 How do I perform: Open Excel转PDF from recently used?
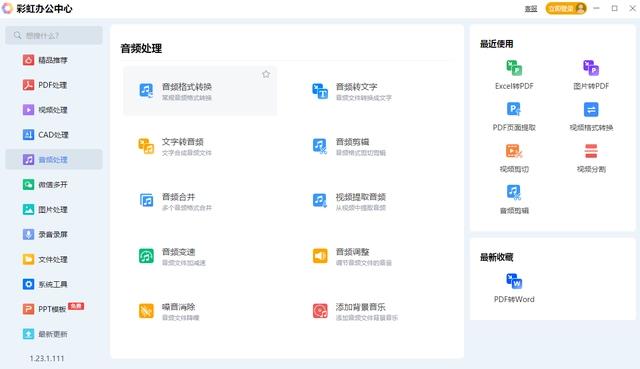[x=514, y=75]
